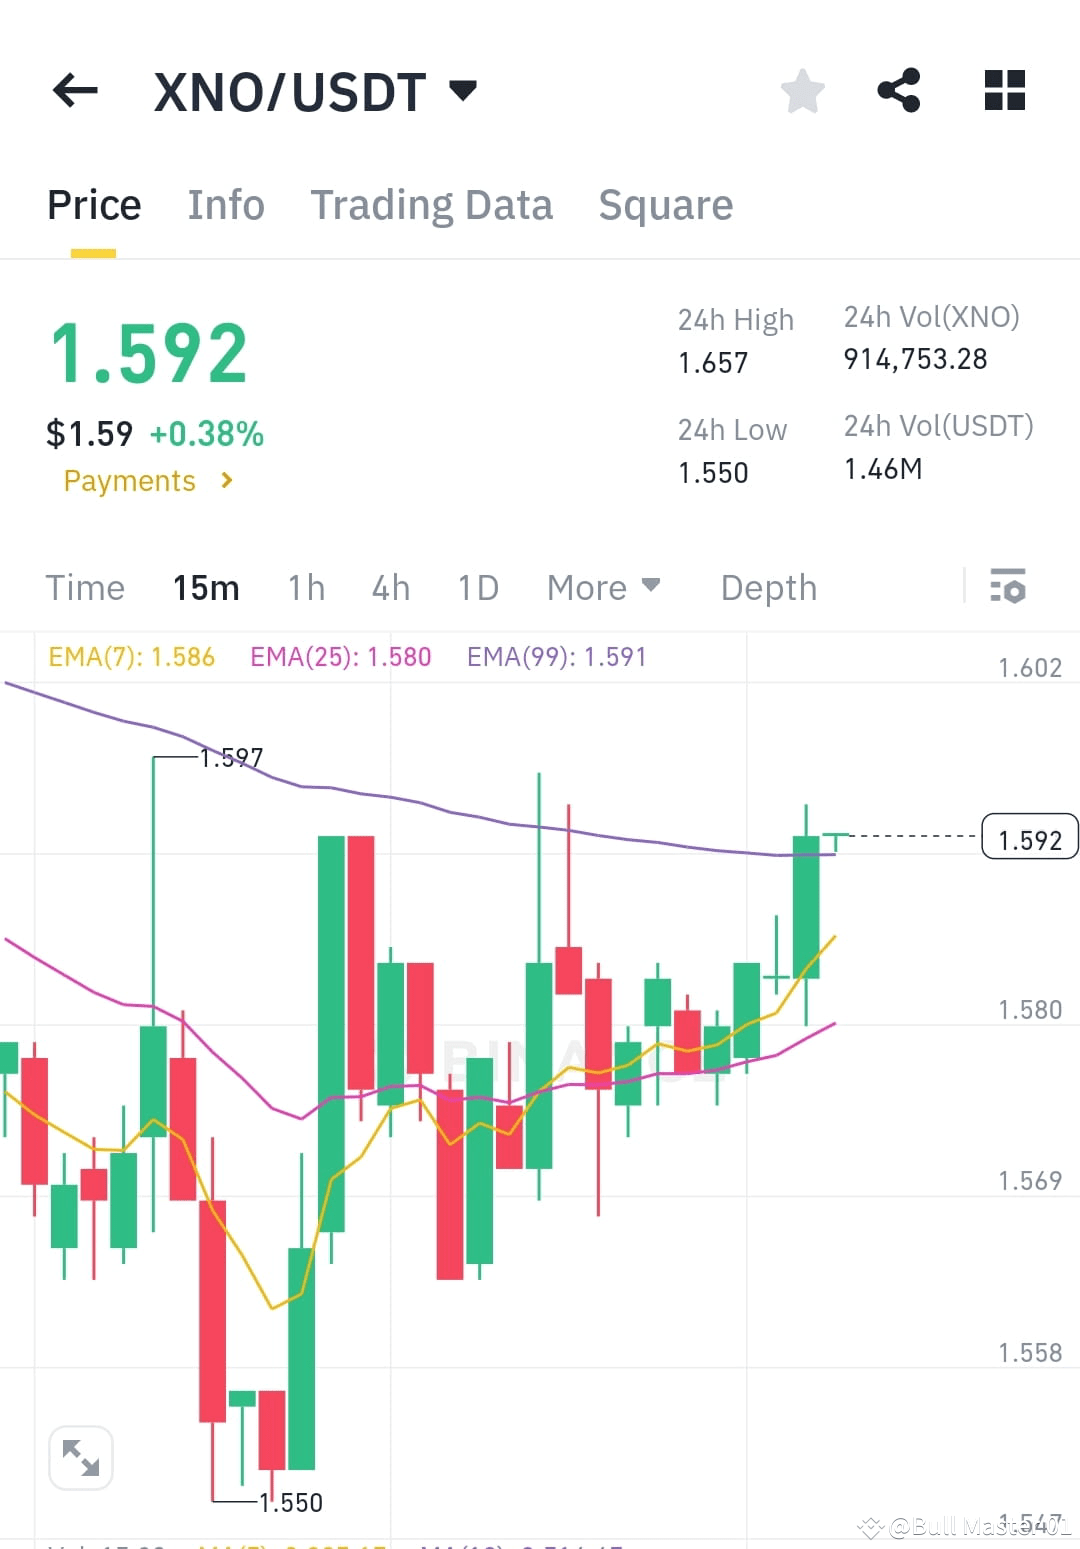This screenshot has height=1549, width=1080.
Task: Open the Trading Data tab
Action: 432,204
